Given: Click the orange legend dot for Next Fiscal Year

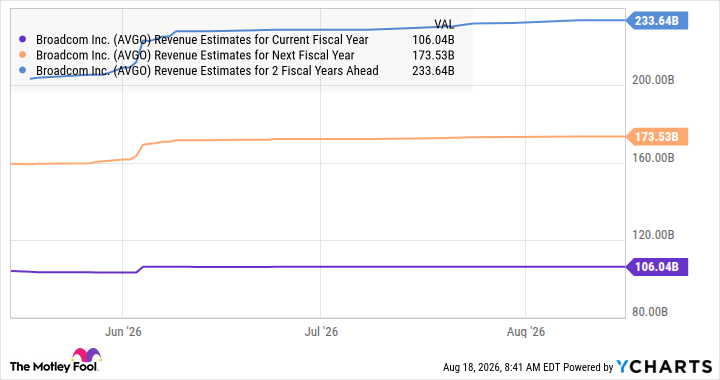Looking at the screenshot, I should [22, 55].
